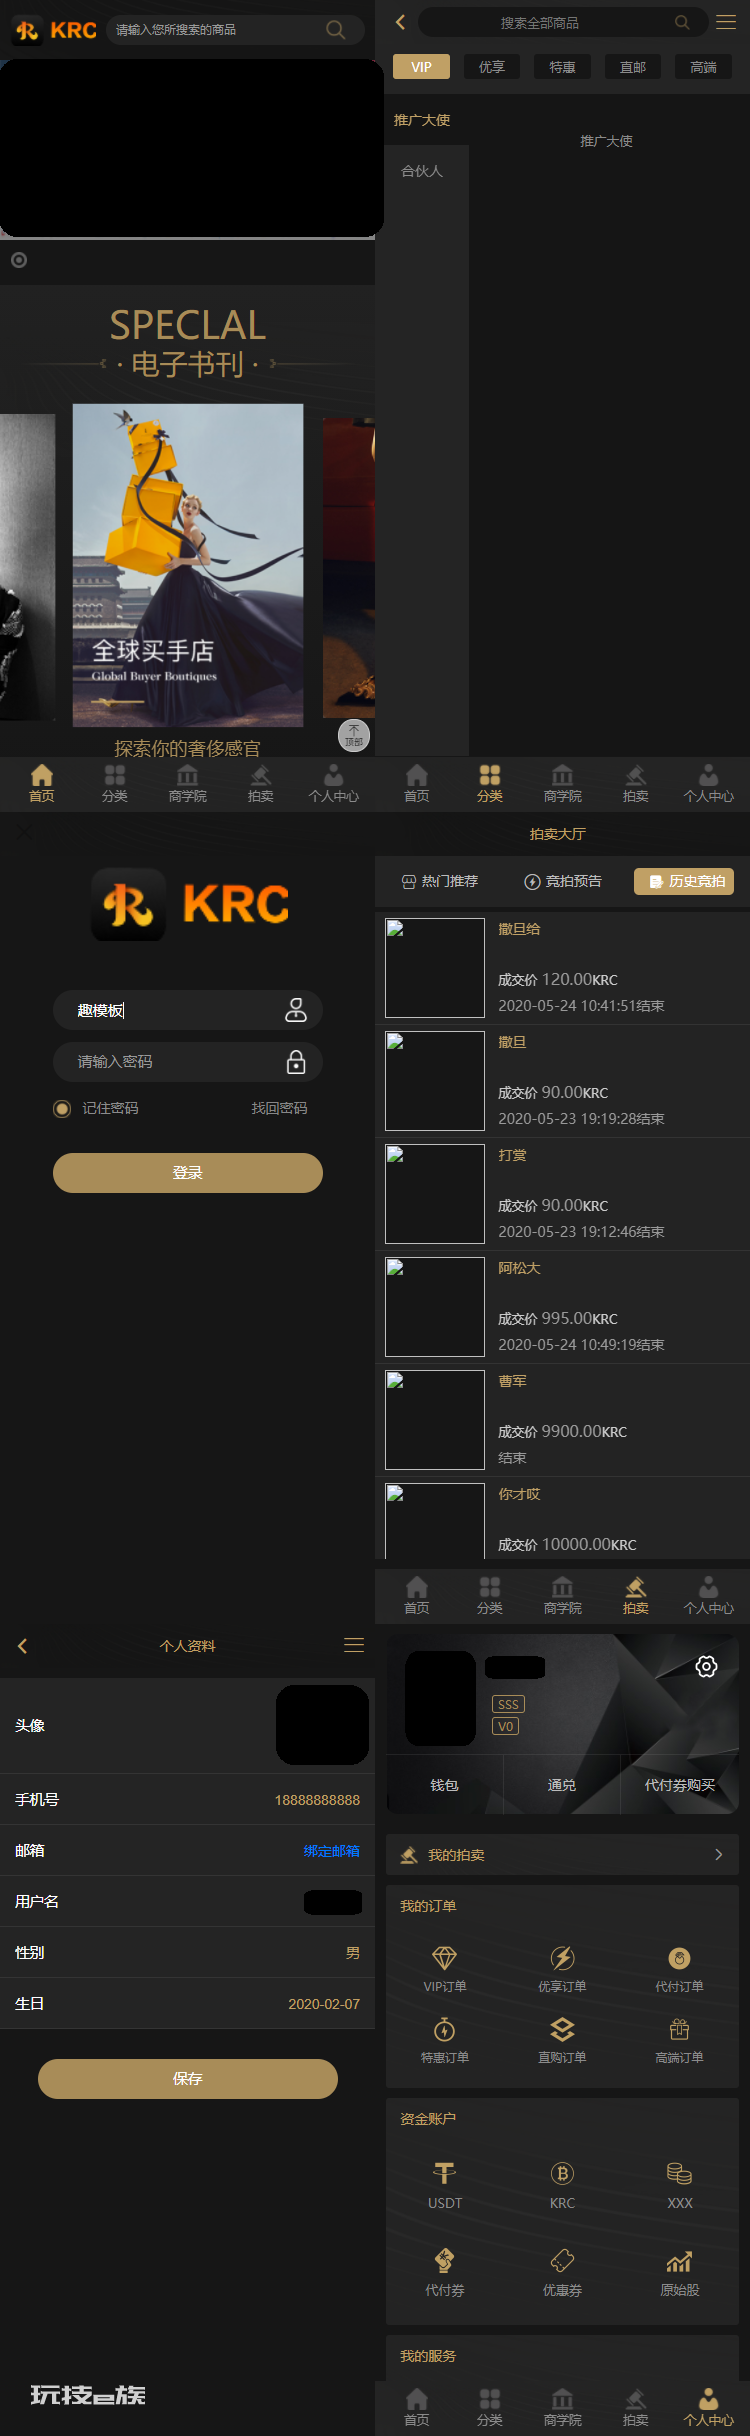Click 绑定邮箱 link
This screenshot has width=750, height=2436.
tap(332, 1851)
